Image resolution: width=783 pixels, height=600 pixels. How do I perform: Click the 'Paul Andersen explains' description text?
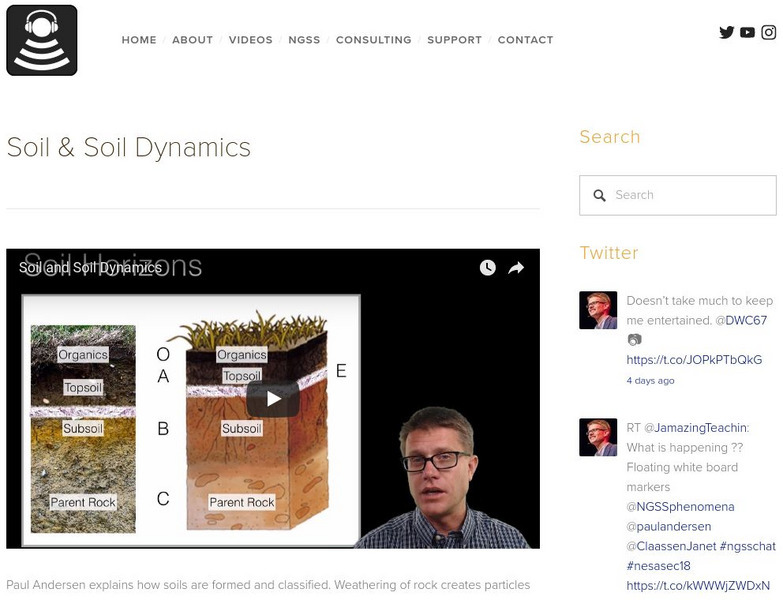(268, 585)
